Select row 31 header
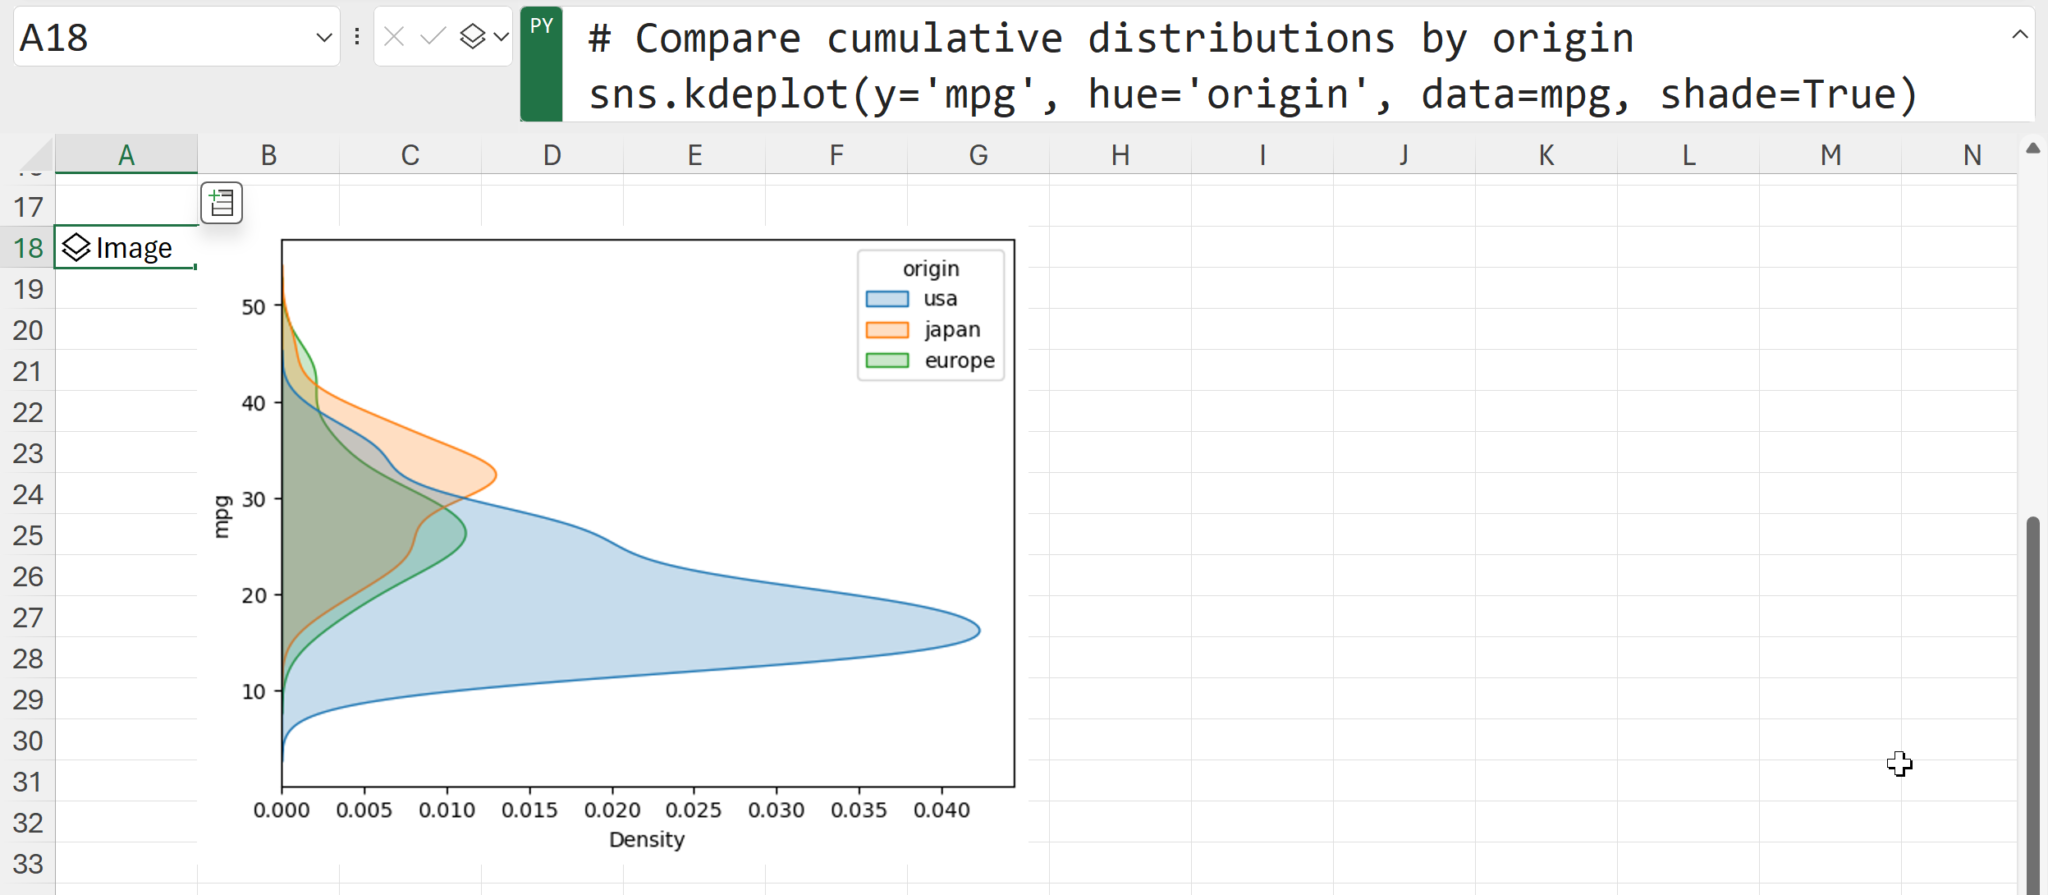This screenshot has height=895, width=2048. point(28,780)
